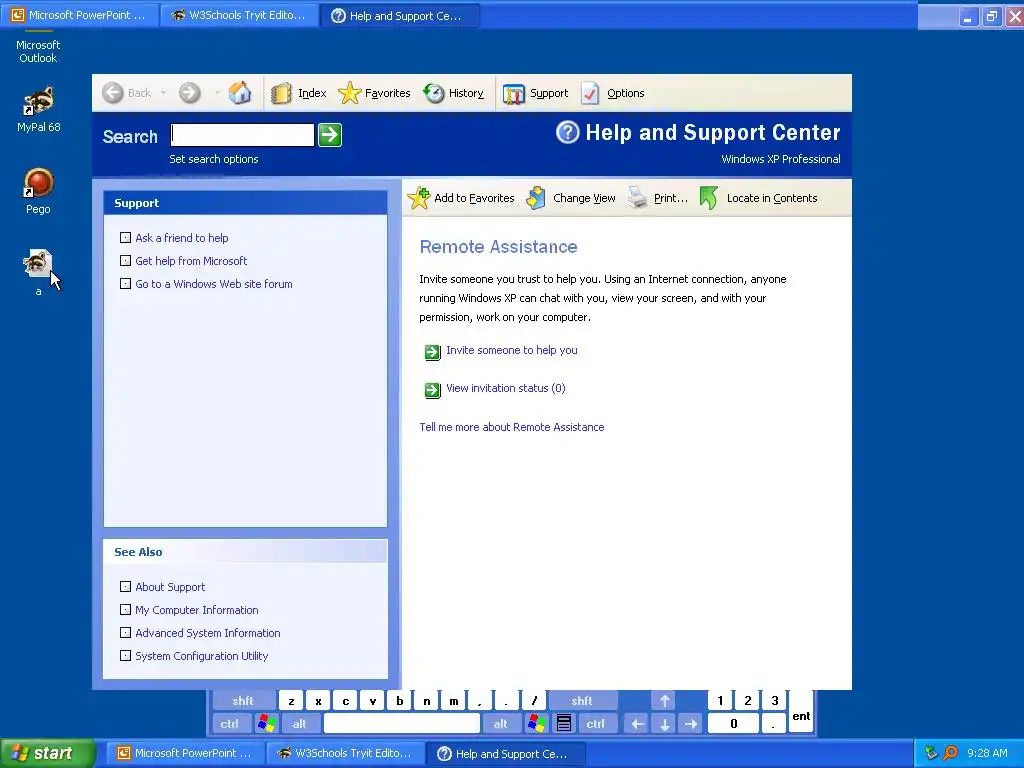
Task: Open Get help from Microsoft
Action: pos(191,261)
